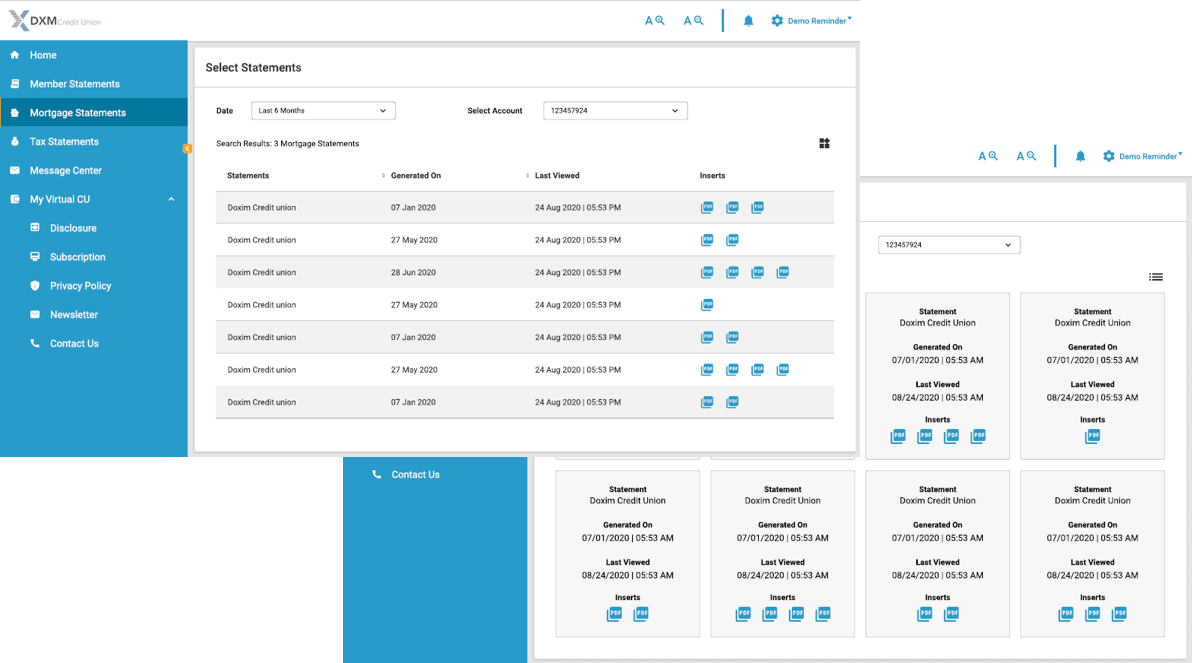
Task: Click the Home icon in the sidebar
Action: [x=15, y=55]
